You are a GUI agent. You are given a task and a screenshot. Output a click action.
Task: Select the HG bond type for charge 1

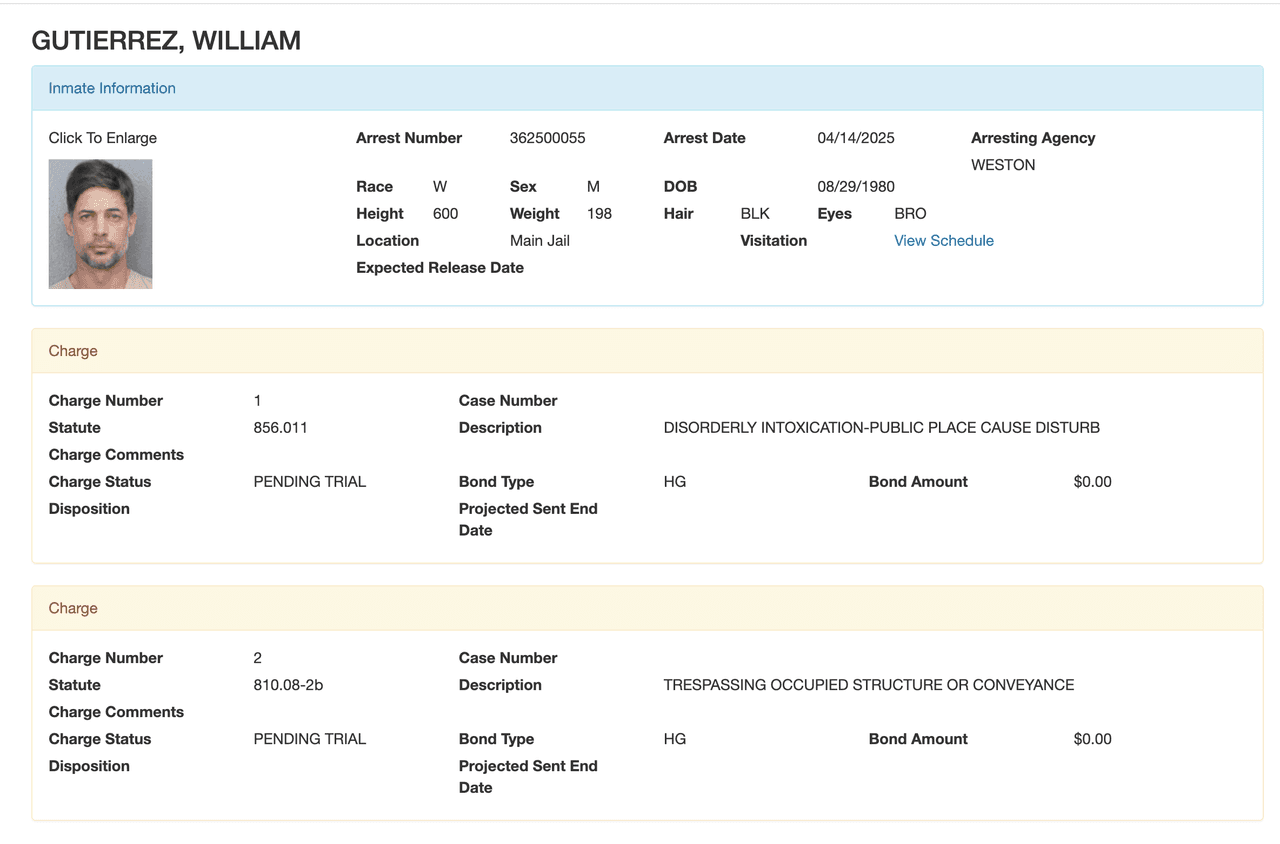[x=674, y=481]
